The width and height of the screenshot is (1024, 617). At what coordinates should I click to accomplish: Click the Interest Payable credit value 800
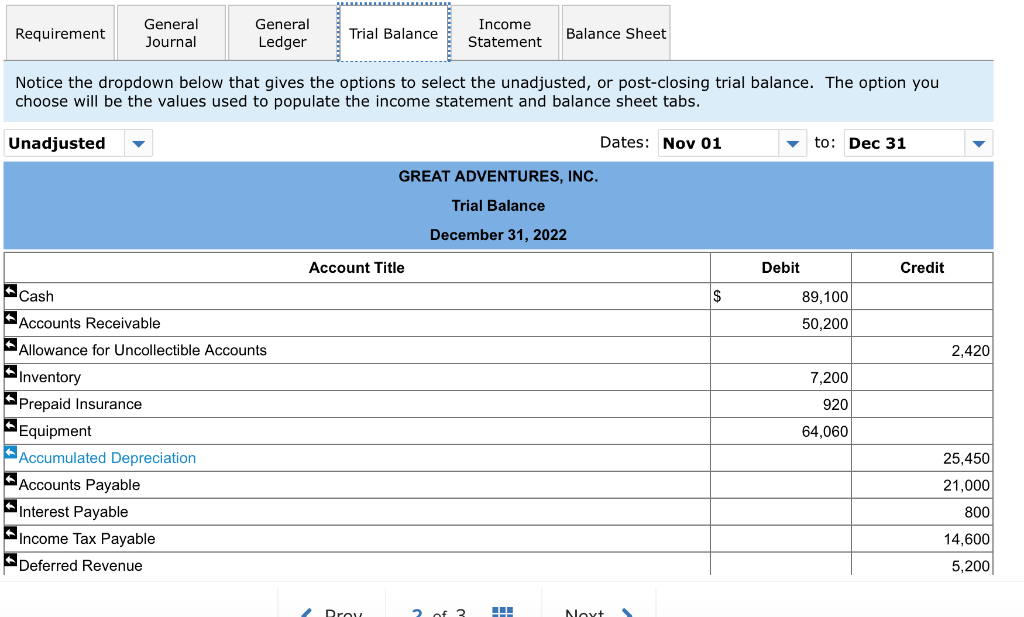tap(977, 513)
